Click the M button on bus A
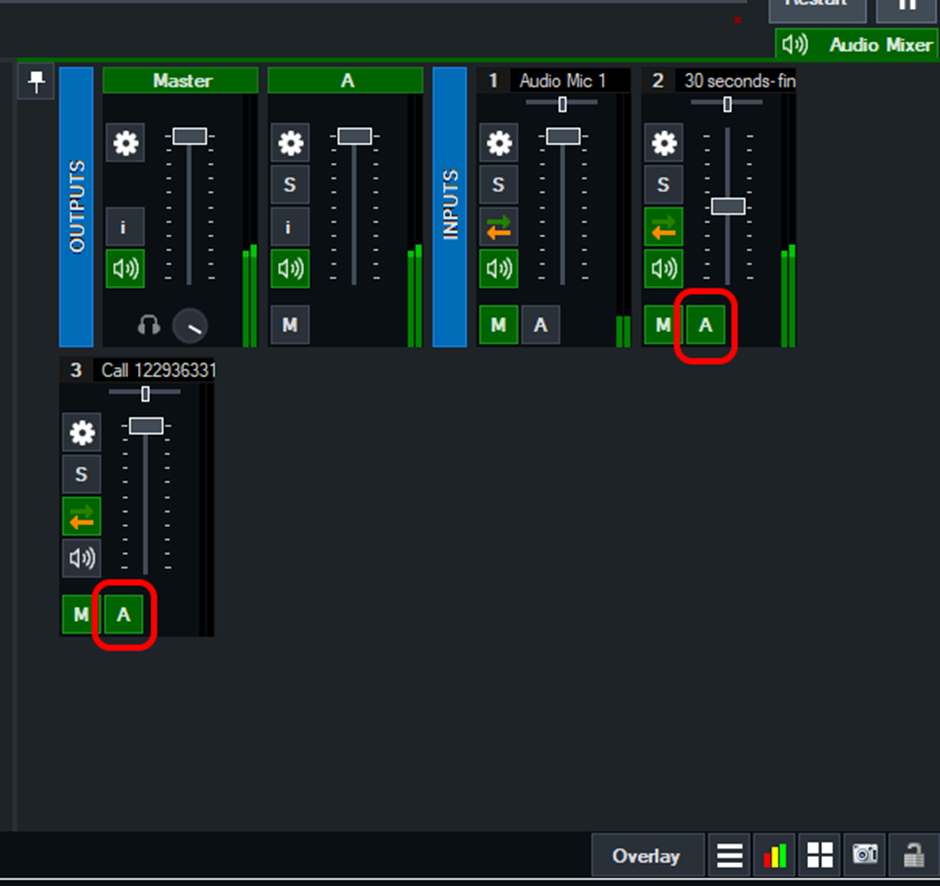940x886 pixels. pyautogui.click(x=290, y=325)
